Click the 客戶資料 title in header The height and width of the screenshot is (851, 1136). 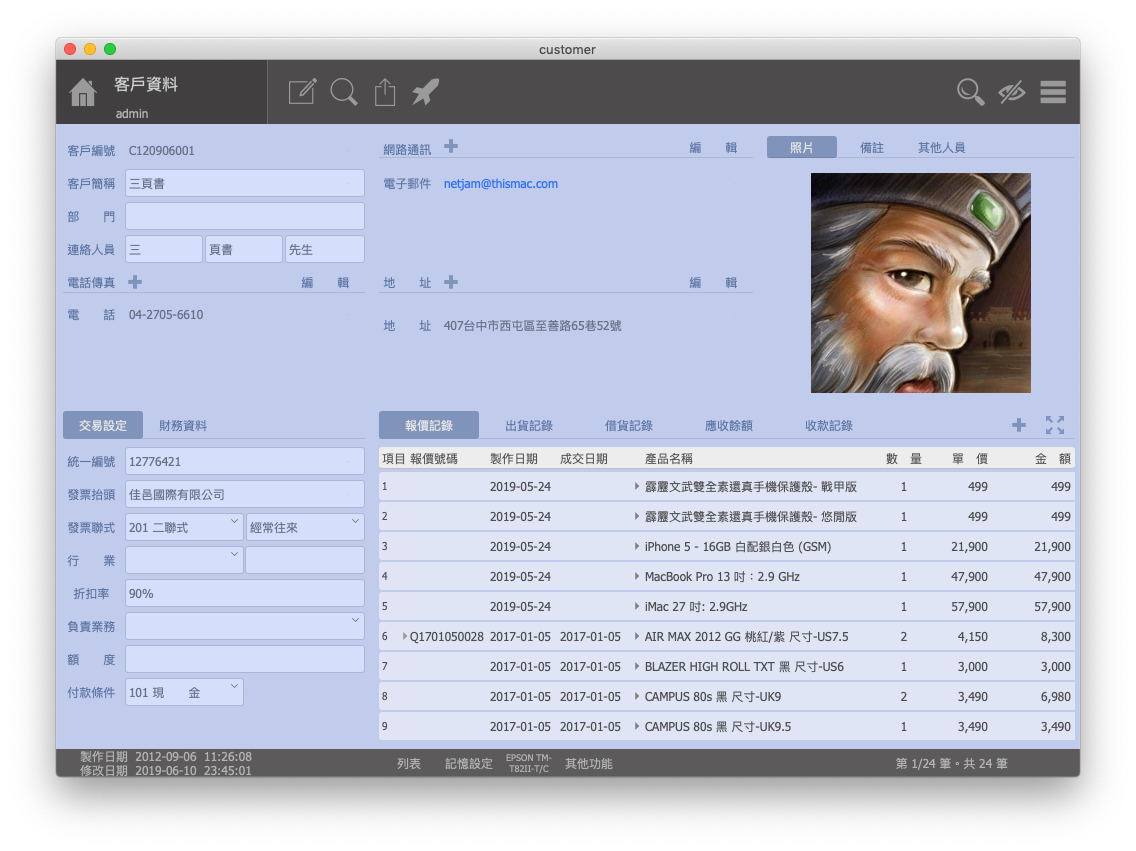pos(146,85)
